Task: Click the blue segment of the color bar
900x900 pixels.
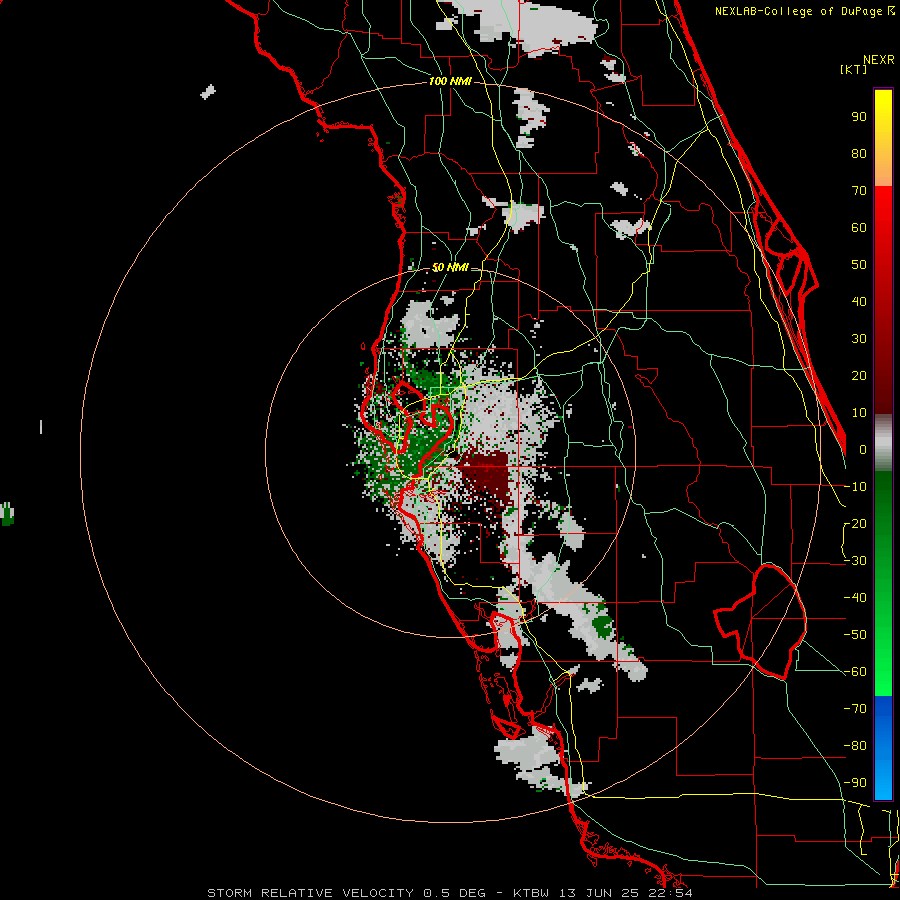Action: 883,747
